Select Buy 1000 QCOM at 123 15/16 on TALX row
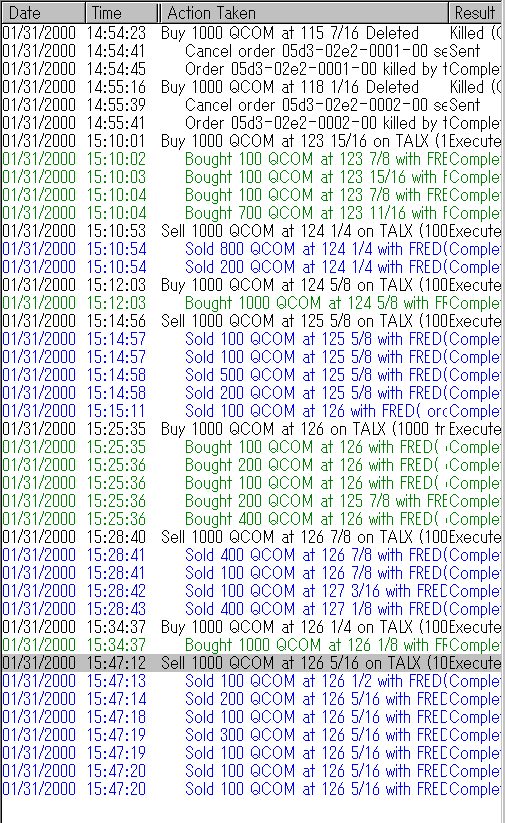This screenshot has width=505, height=823. pos(252,141)
